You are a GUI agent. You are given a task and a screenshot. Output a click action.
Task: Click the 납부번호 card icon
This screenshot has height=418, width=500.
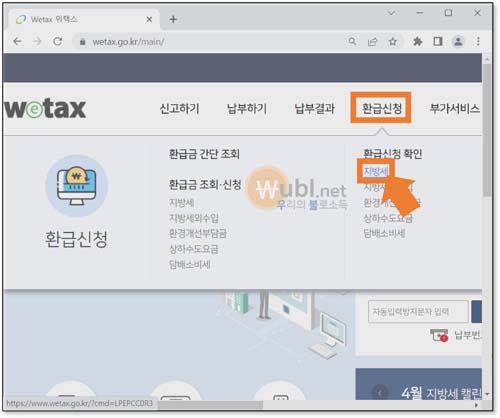point(439,335)
